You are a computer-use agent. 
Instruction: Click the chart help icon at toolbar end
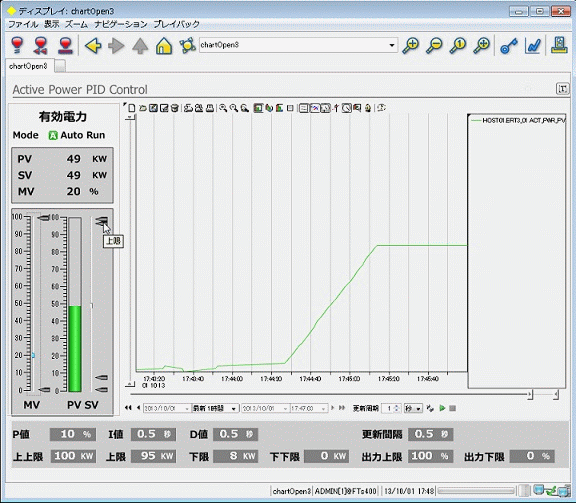pyautogui.click(x=381, y=108)
